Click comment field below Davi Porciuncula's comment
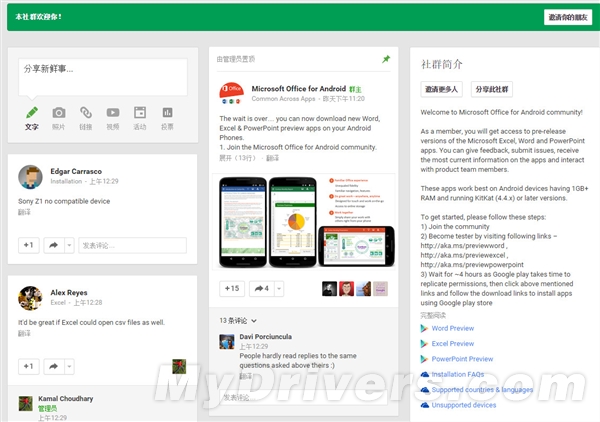600x422 pixels. [x=305, y=398]
